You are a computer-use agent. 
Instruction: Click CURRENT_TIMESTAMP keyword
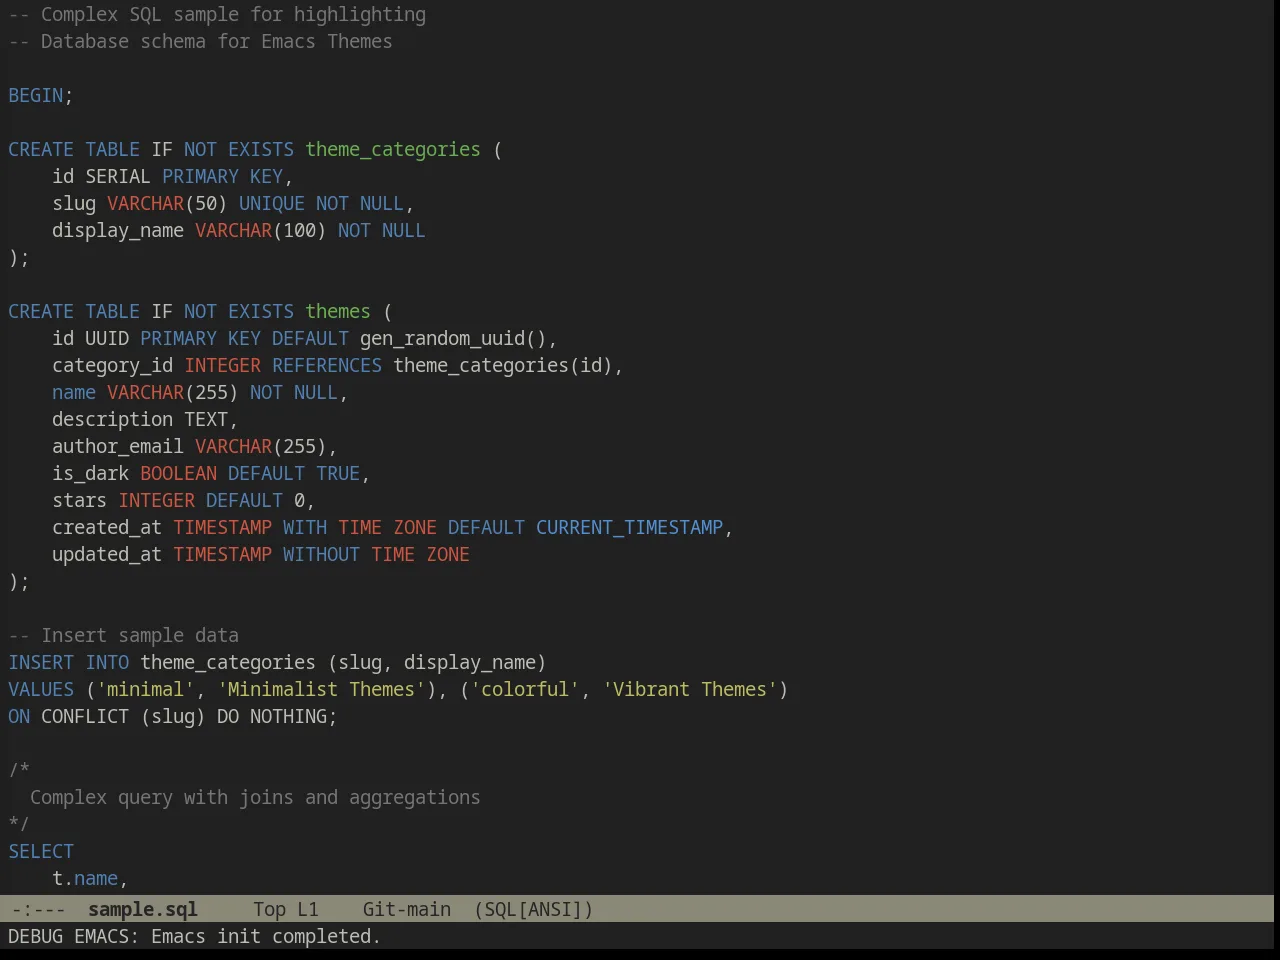coord(629,527)
